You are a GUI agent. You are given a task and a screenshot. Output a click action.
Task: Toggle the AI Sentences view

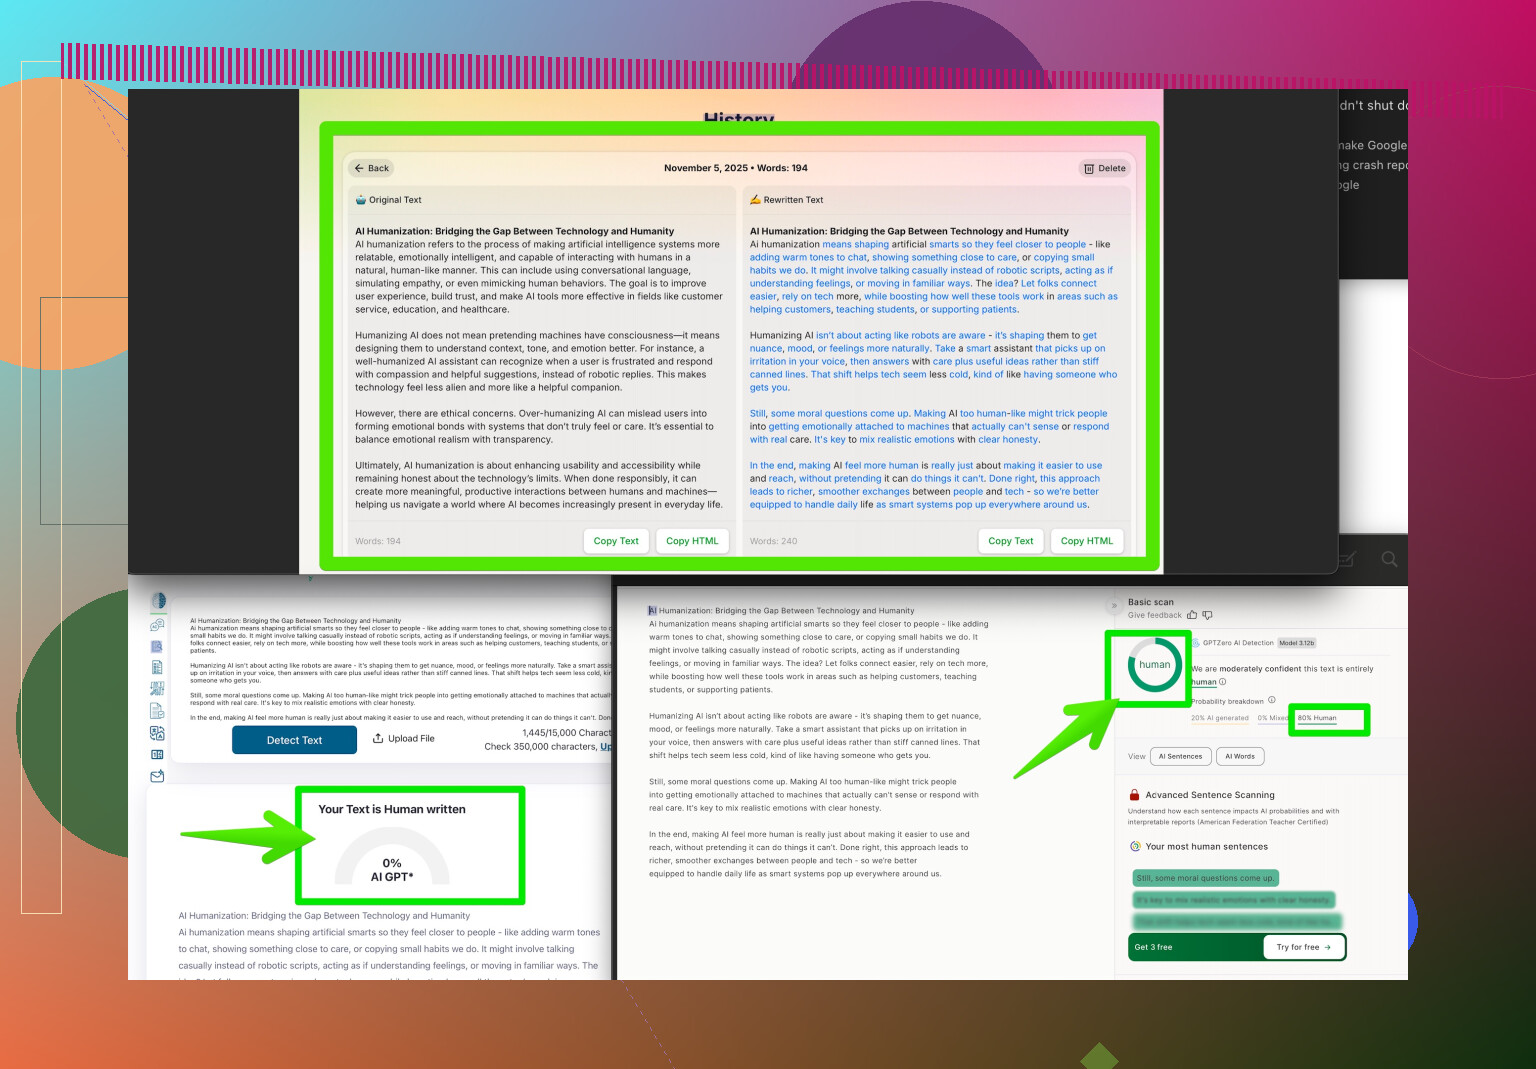pyautogui.click(x=1180, y=756)
